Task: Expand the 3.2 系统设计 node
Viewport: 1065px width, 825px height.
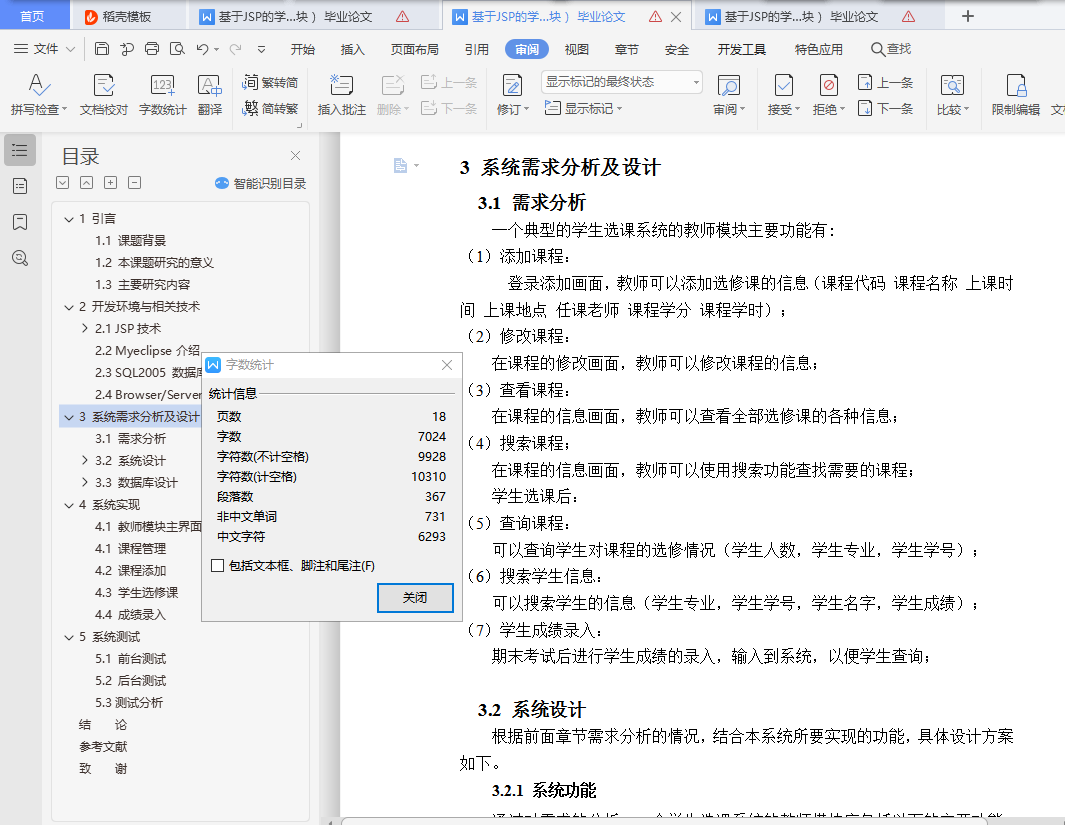Action: (x=84, y=460)
